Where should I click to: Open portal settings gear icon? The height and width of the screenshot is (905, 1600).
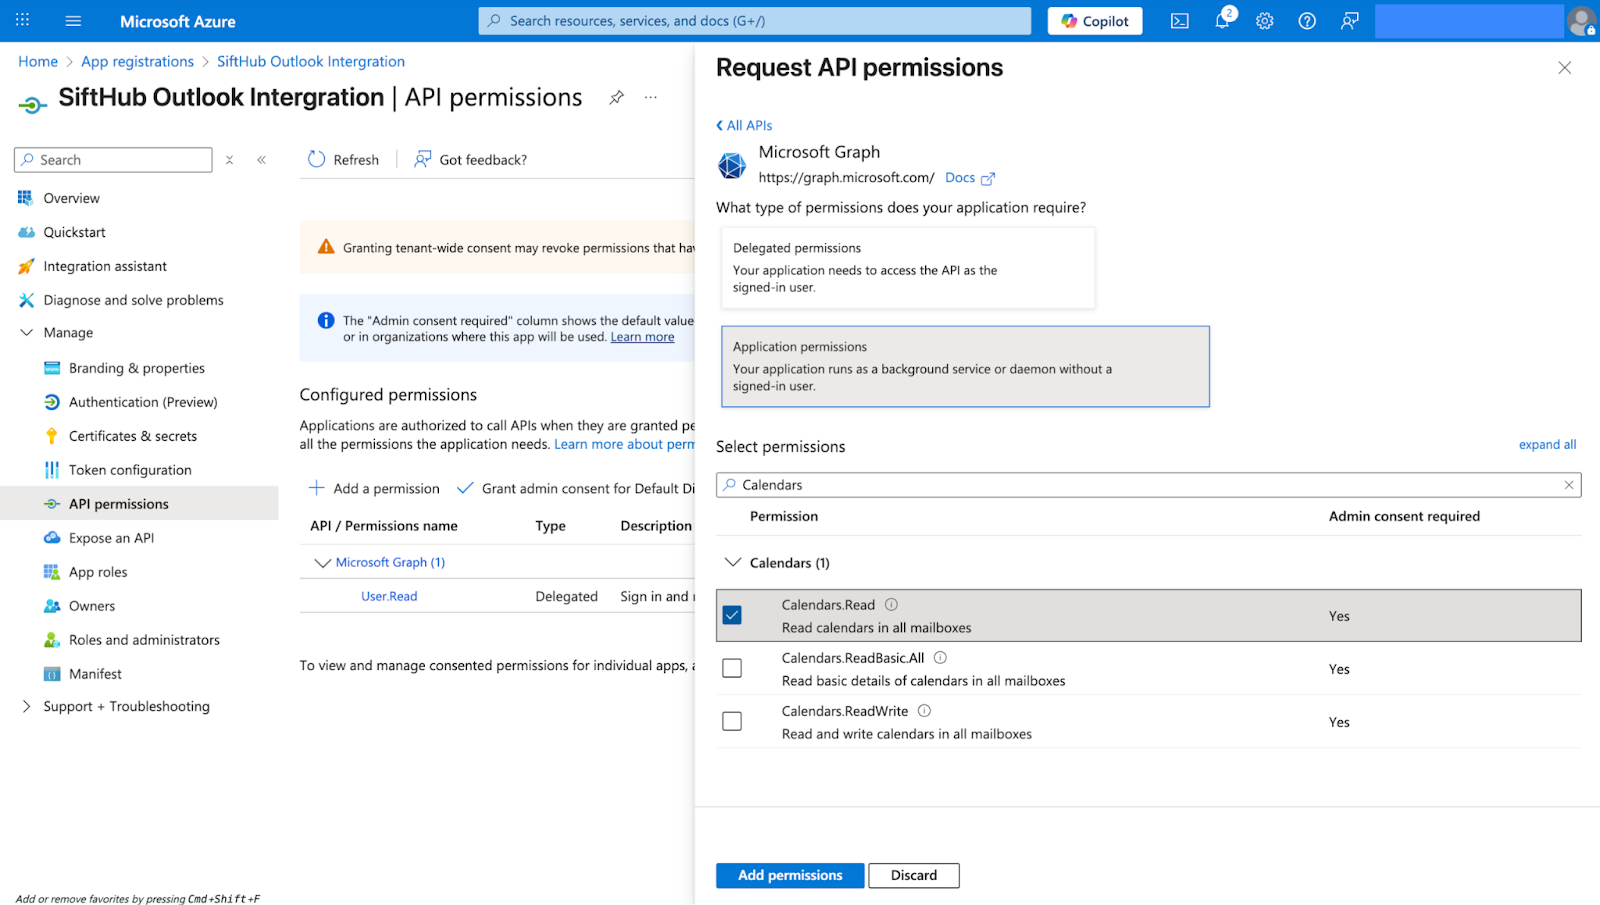click(x=1265, y=21)
